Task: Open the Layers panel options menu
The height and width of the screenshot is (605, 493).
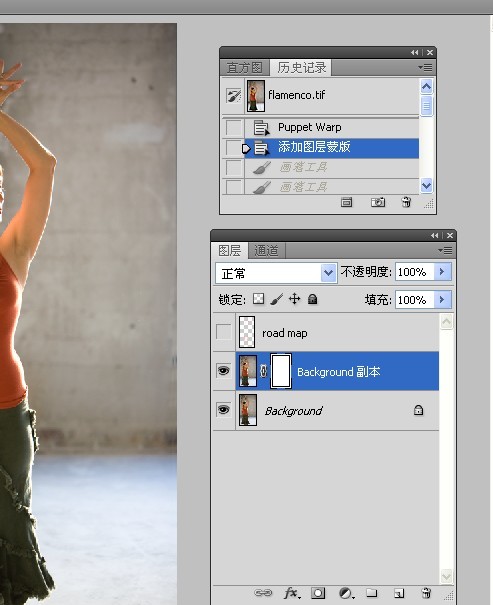Action: click(x=445, y=251)
